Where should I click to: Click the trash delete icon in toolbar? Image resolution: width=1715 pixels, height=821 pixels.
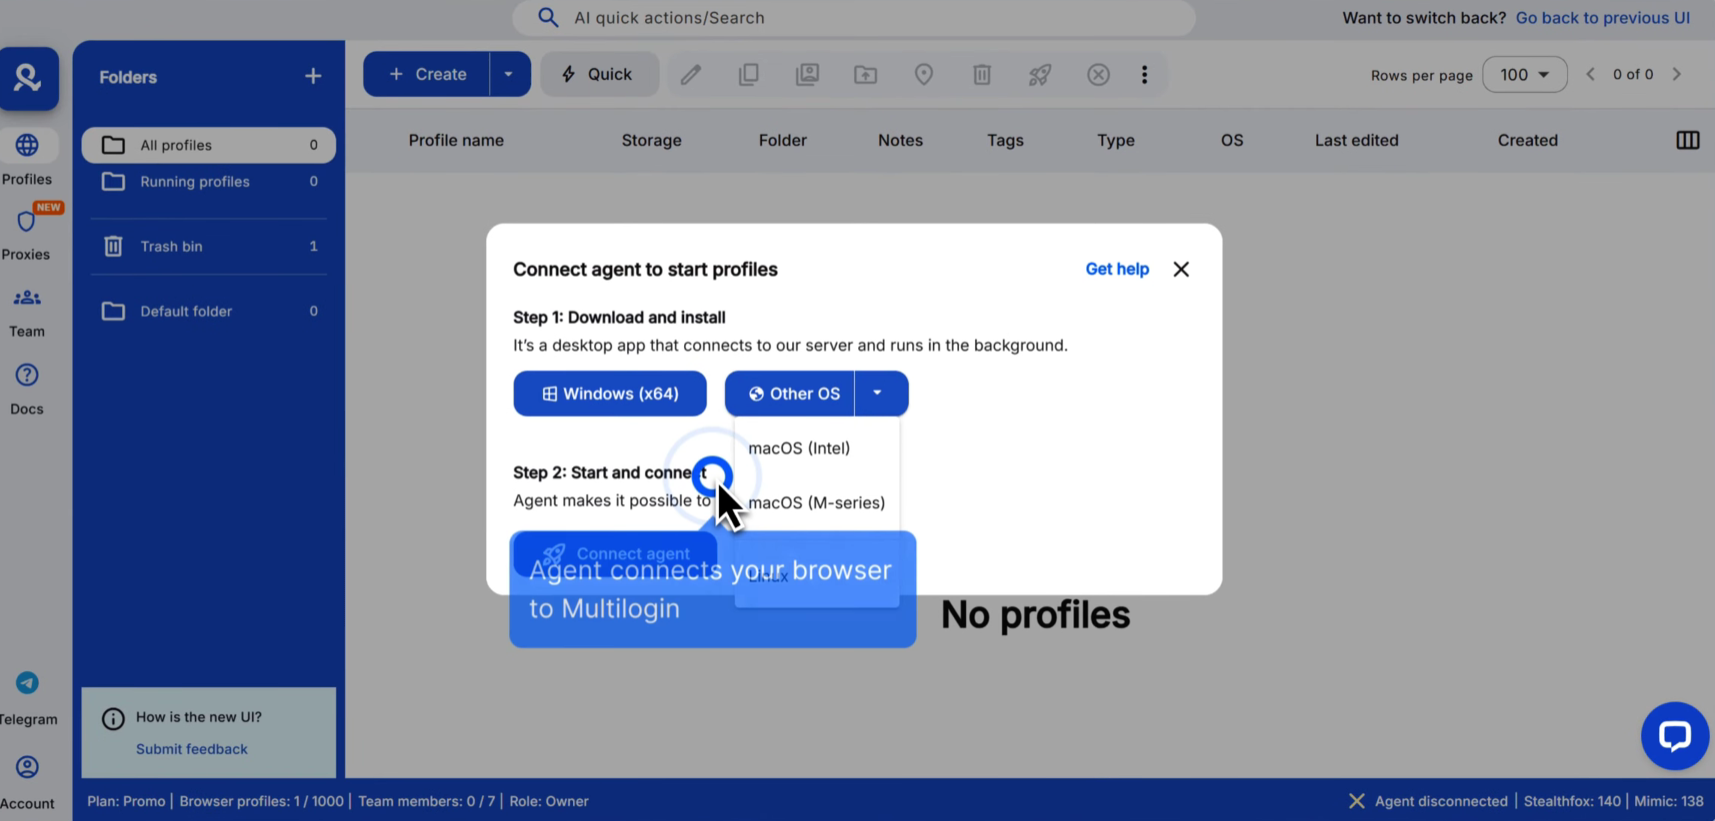(982, 75)
